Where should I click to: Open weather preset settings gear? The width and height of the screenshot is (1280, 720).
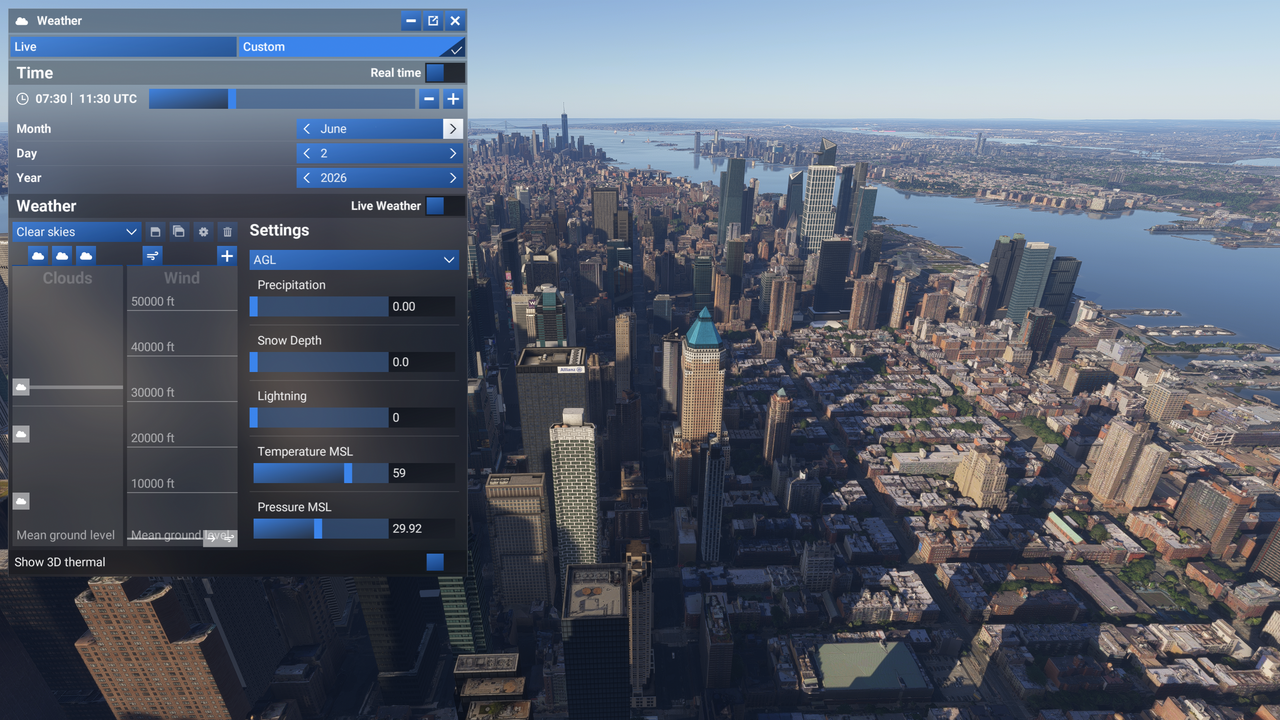203,232
